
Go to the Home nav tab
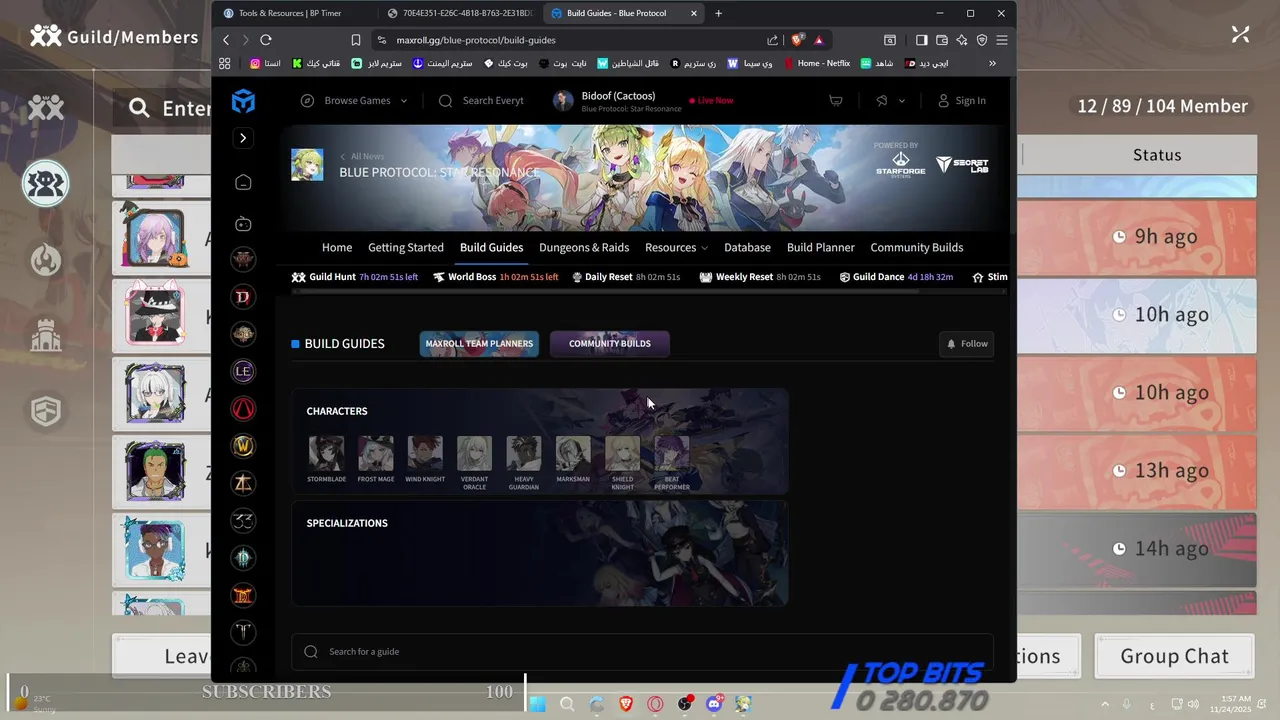coord(337,247)
